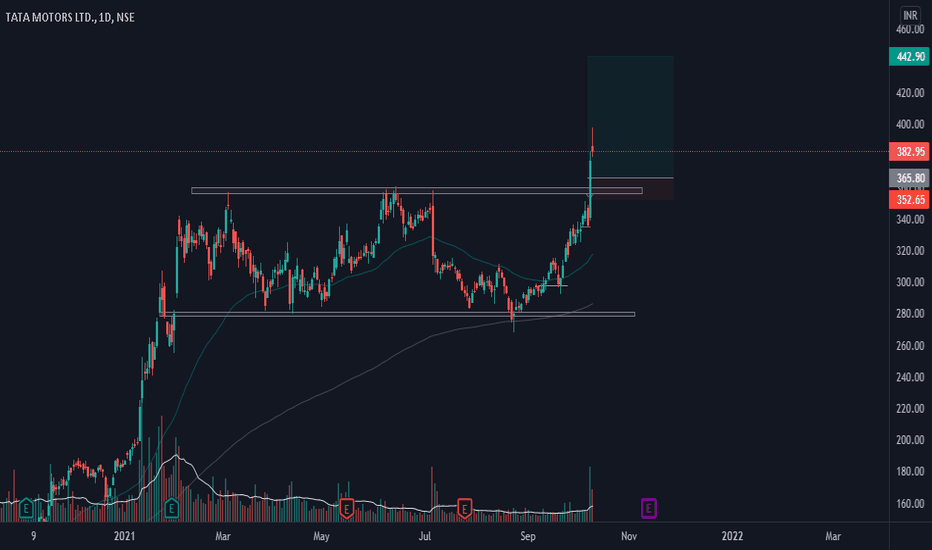Click the Sep date axis label
This screenshot has height=550, width=932.
tap(528, 536)
